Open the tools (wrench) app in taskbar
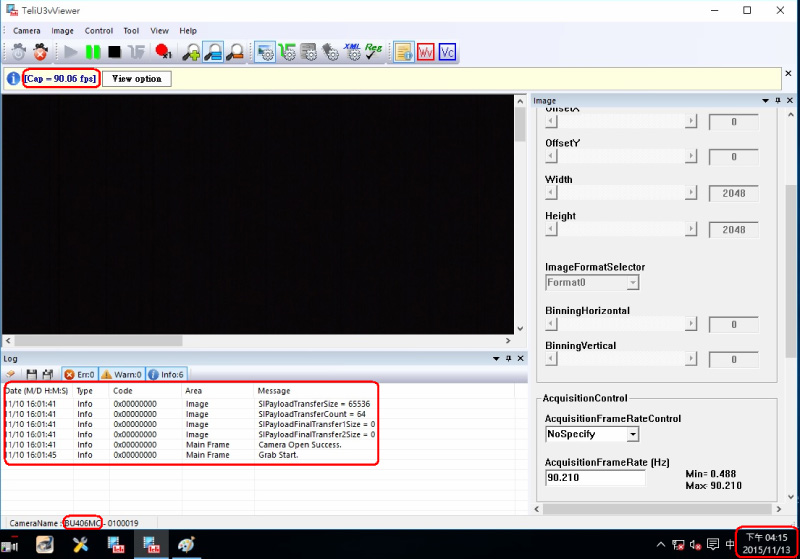Screen dimensions: 800x559 (80, 545)
